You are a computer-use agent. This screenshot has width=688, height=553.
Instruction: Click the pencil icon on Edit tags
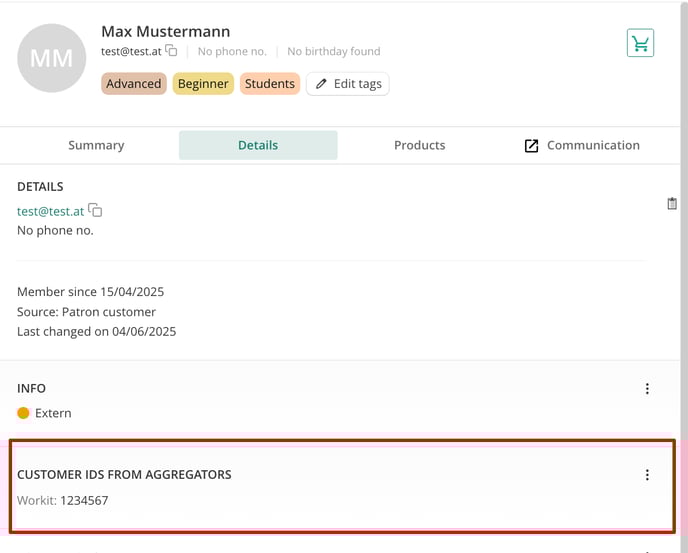point(321,83)
